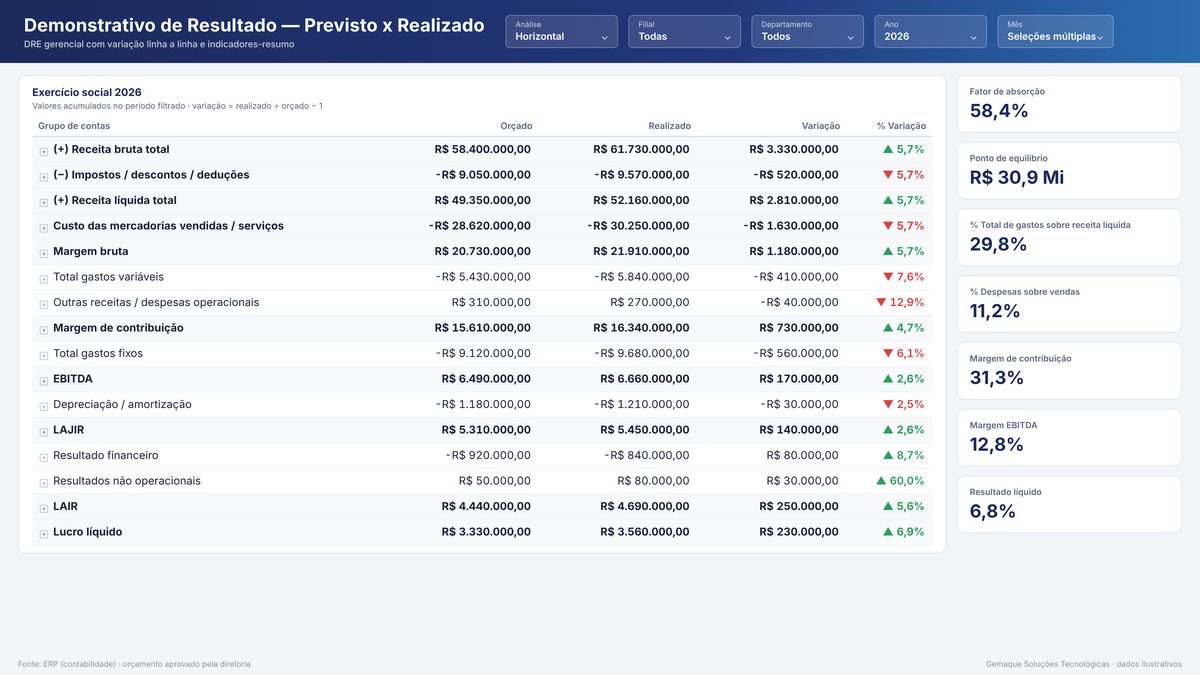Expand the Resultados não operacionais row

[44, 483]
